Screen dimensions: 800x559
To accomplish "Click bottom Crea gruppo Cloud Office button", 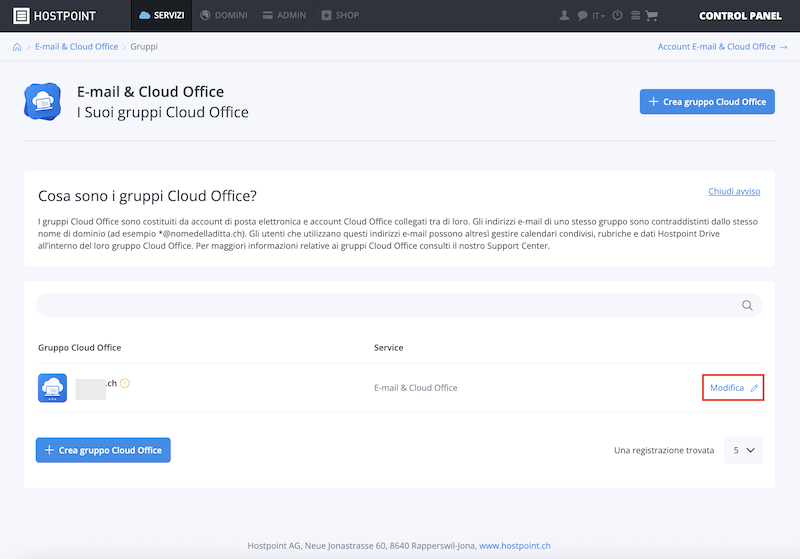I will (103, 450).
